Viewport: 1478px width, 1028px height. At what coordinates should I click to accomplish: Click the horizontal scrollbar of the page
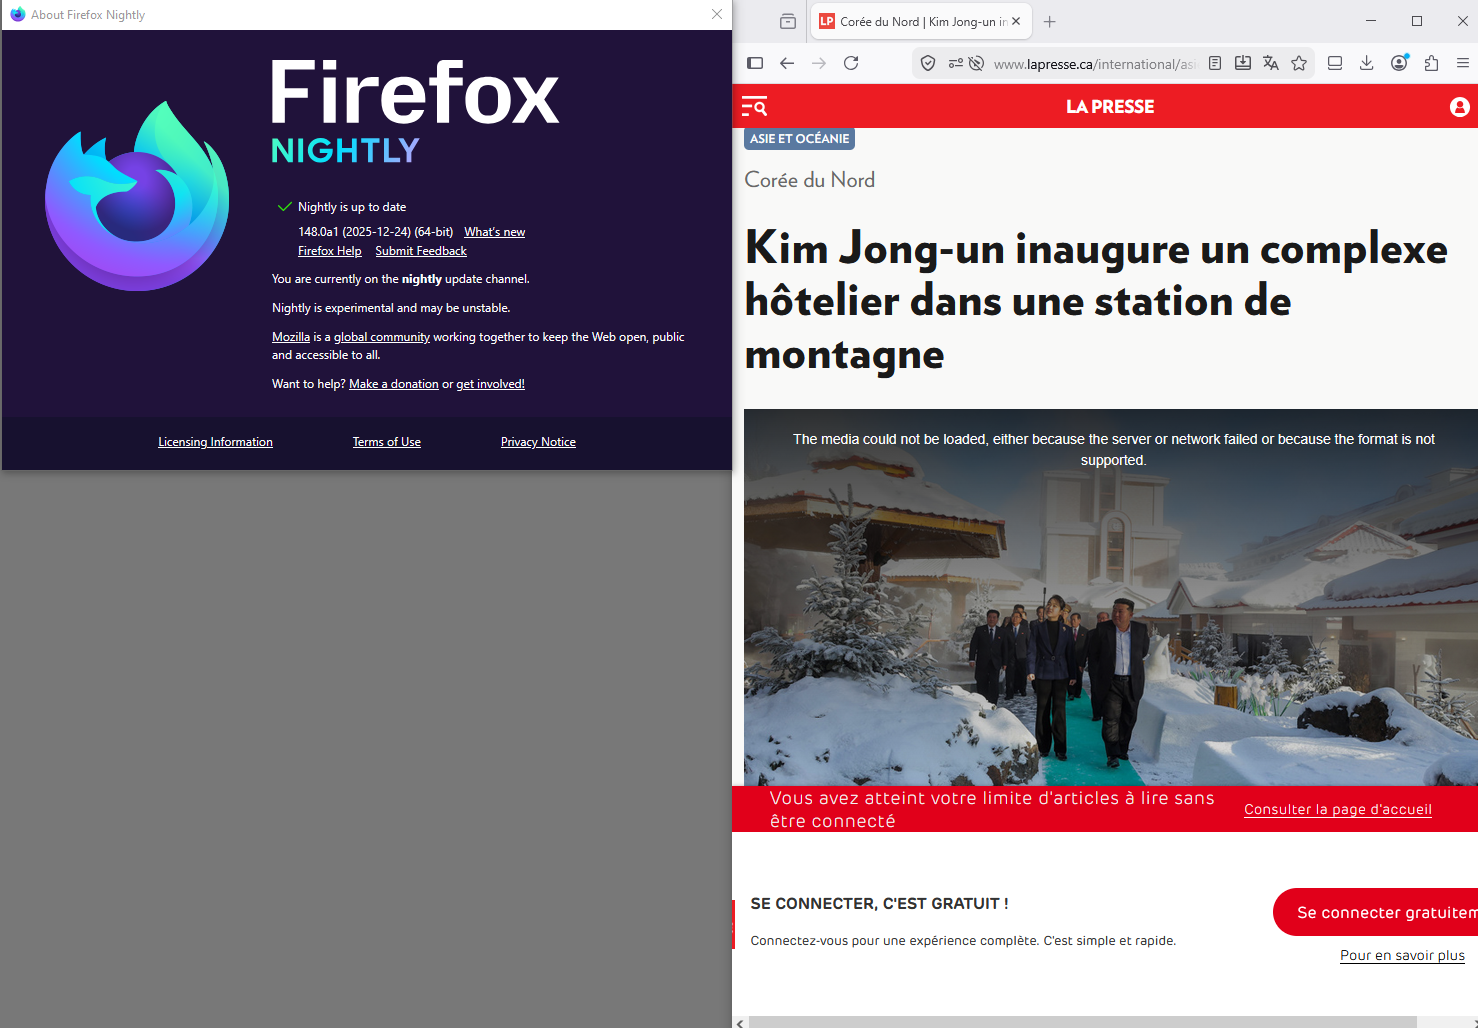[1083, 1022]
